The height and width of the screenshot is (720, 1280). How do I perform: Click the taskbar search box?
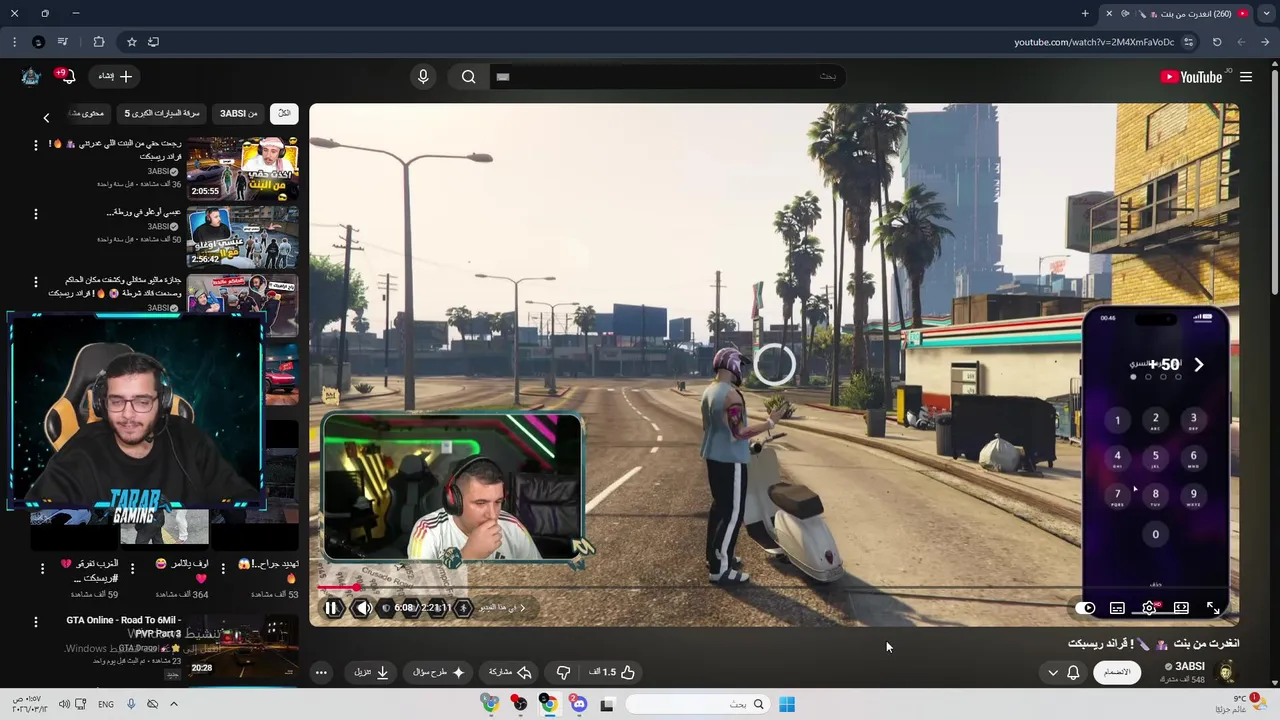pyautogui.click(x=698, y=705)
